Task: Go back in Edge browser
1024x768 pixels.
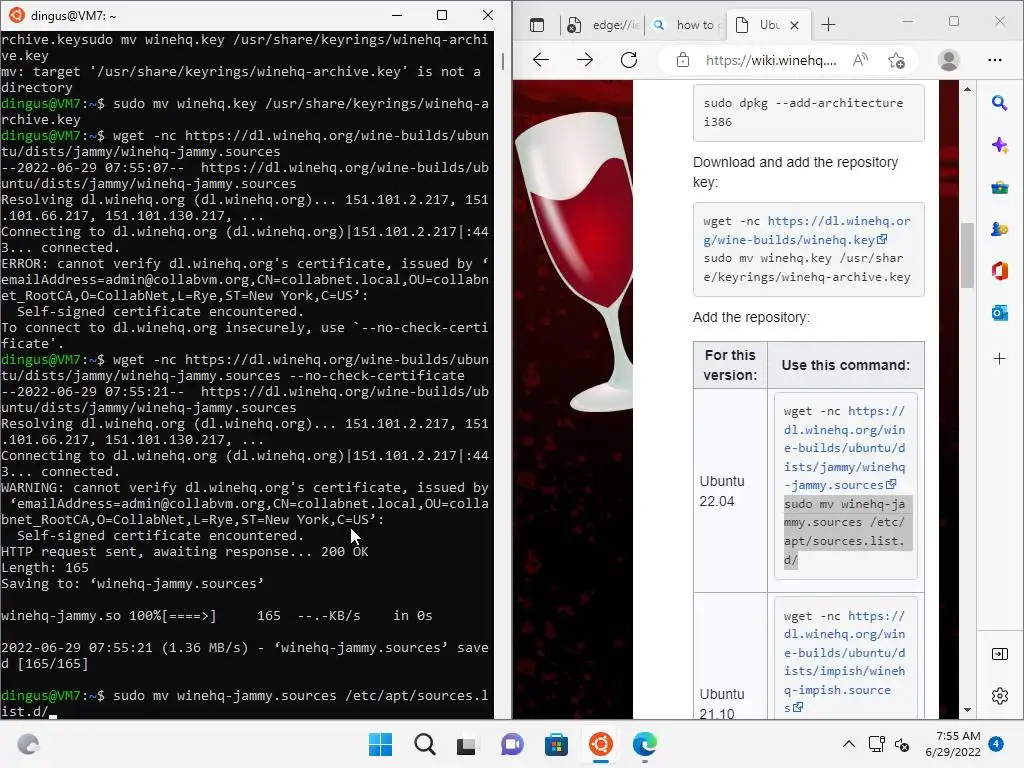Action: pyautogui.click(x=541, y=60)
